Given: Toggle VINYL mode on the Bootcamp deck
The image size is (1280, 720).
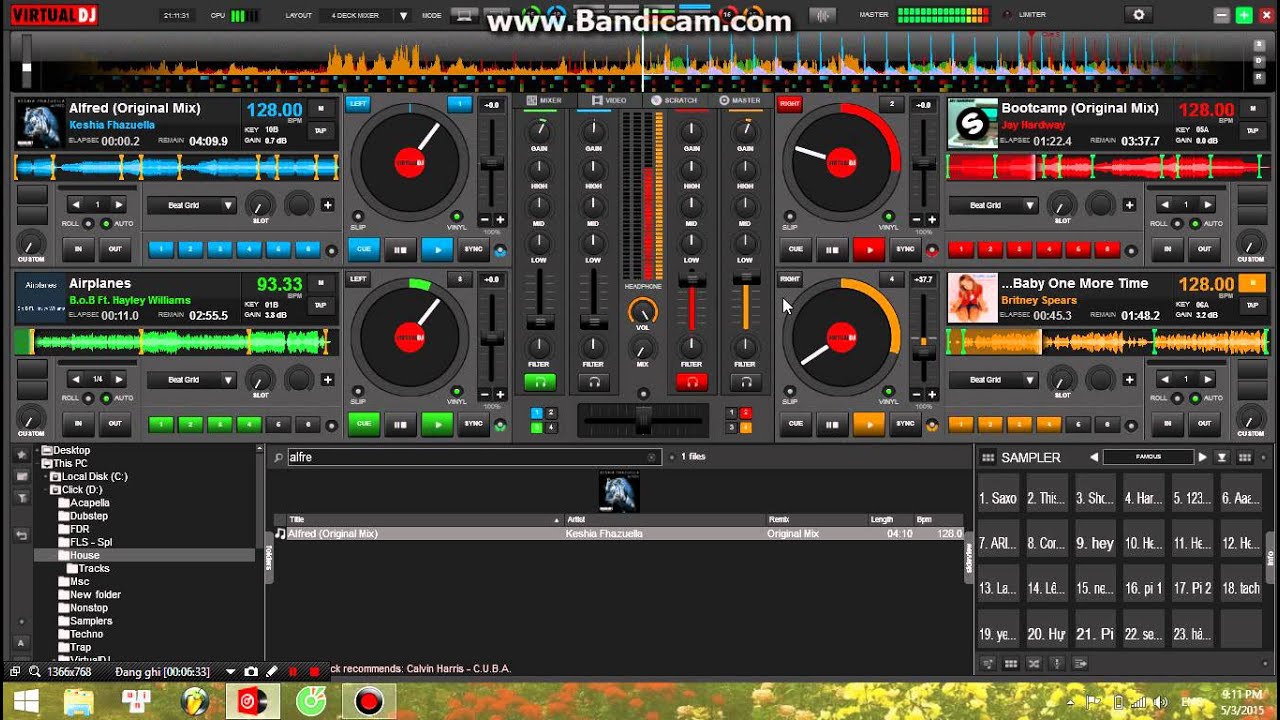Looking at the screenshot, I should [x=888, y=217].
